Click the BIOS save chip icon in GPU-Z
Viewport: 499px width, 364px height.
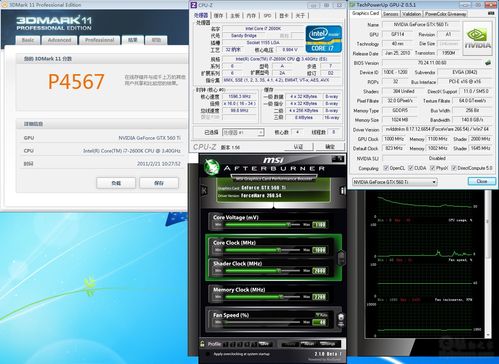(x=488, y=63)
